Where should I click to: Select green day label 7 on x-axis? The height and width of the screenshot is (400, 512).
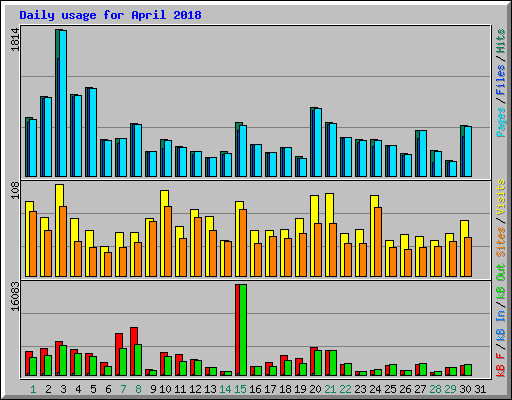123,389
